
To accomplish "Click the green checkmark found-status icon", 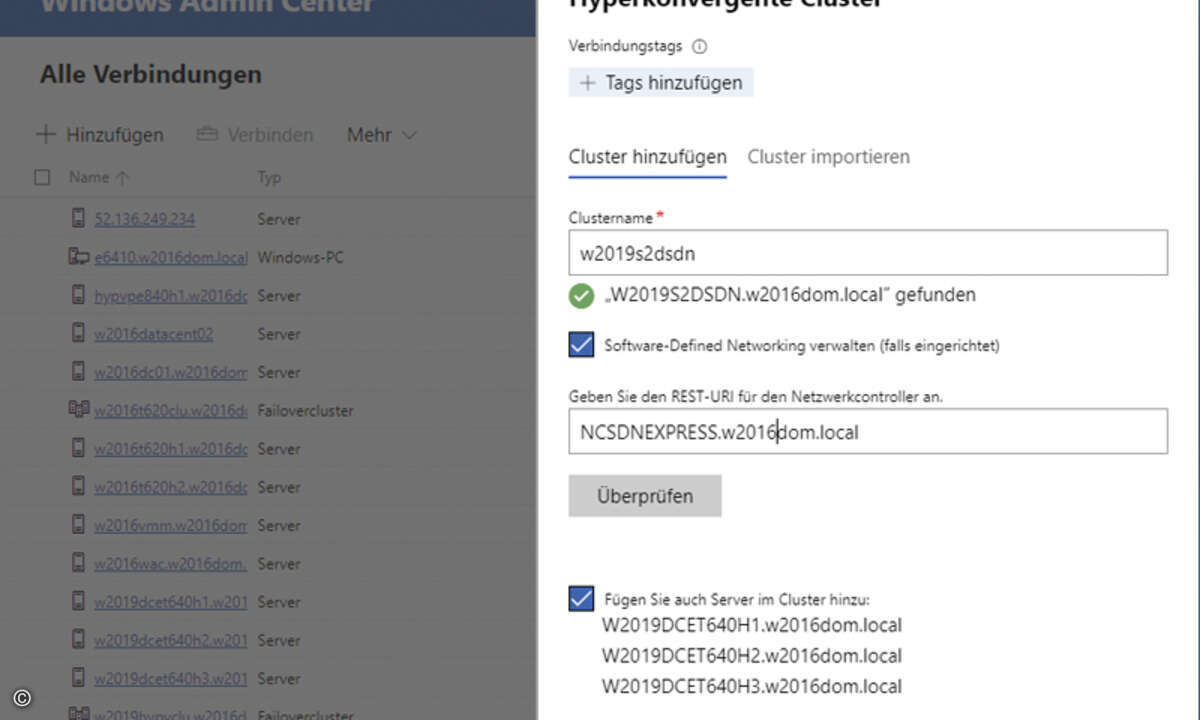I will 581,295.
